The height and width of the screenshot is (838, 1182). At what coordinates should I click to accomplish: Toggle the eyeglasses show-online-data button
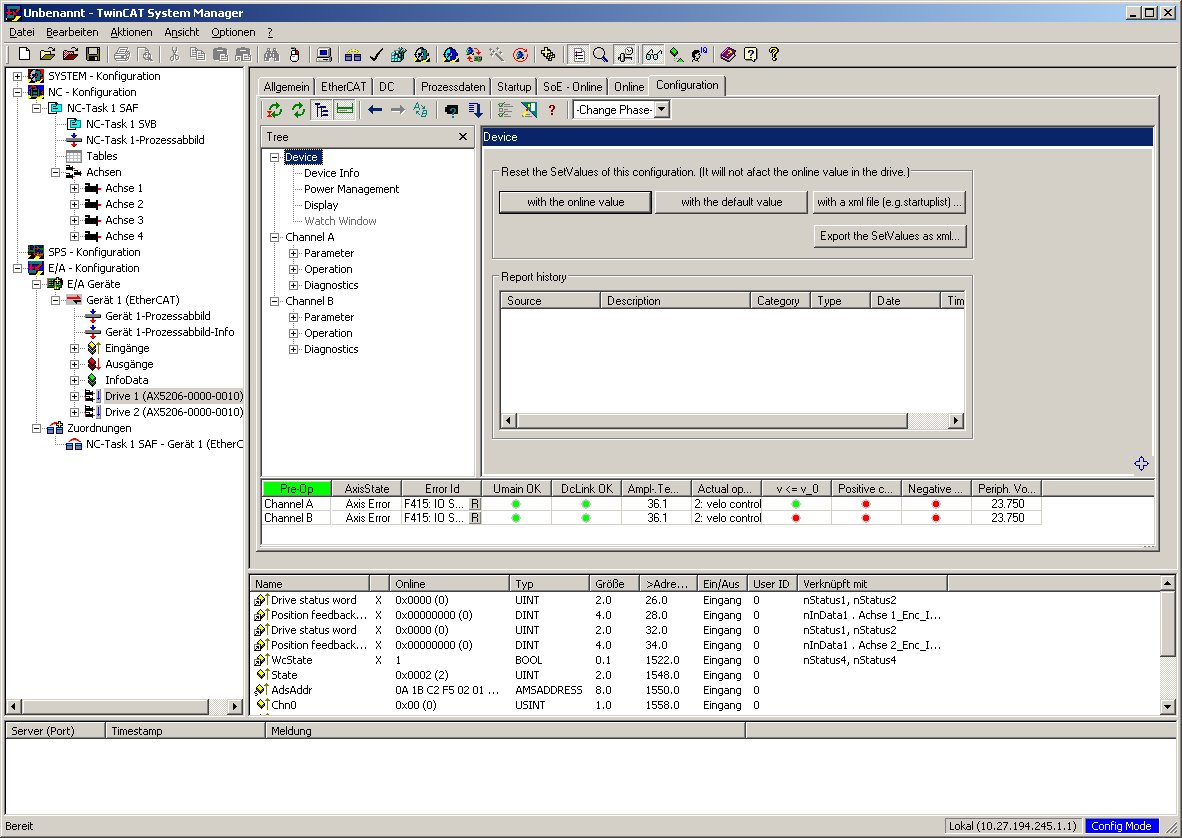654,54
